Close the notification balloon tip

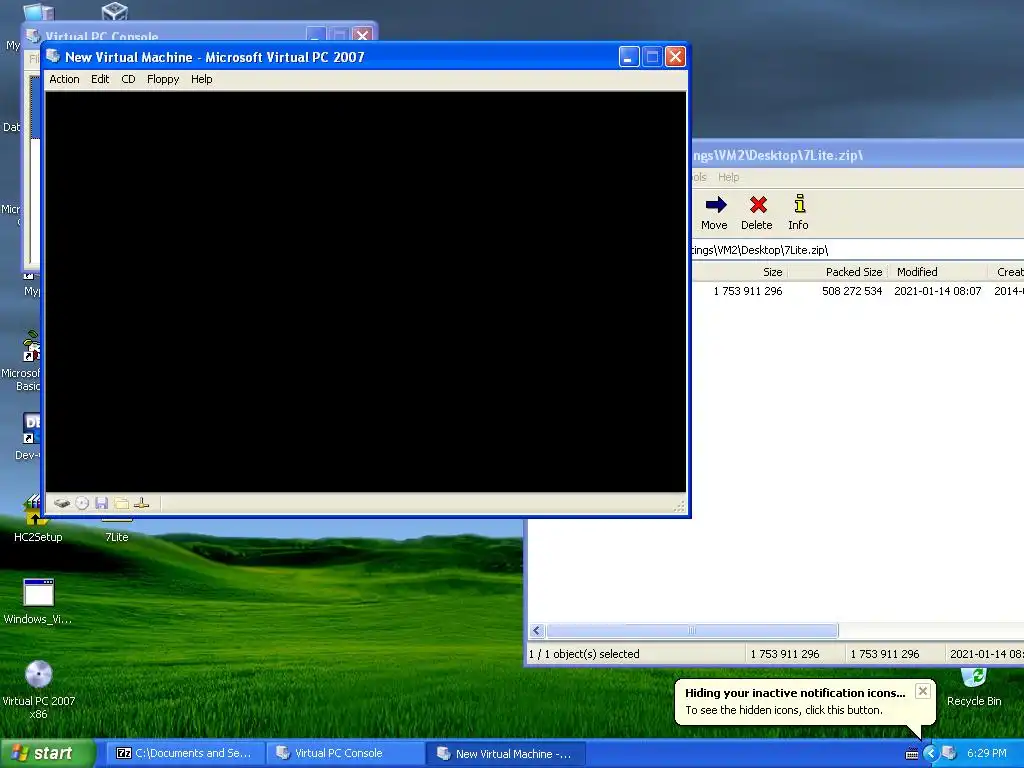click(x=922, y=691)
